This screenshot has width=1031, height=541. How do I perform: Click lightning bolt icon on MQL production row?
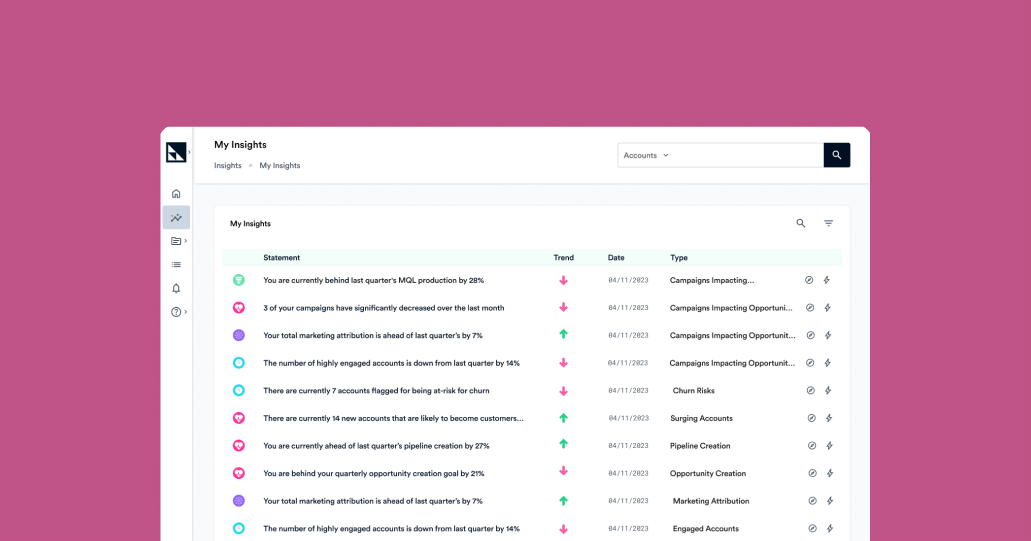coord(827,281)
